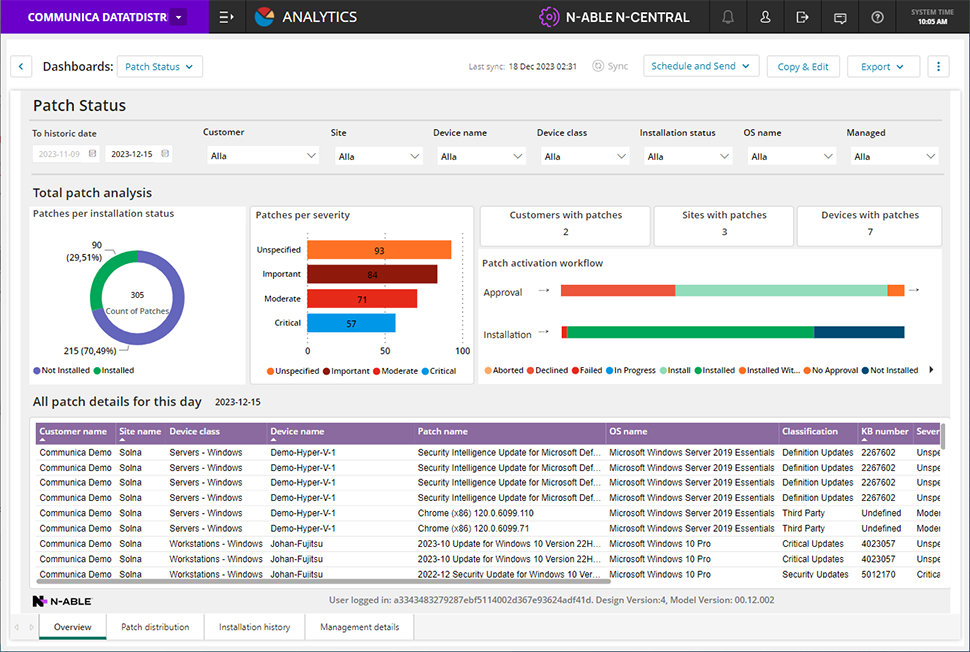Click the Sync refresh icon
Viewport: 970px width, 652px height.
[598, 66]
